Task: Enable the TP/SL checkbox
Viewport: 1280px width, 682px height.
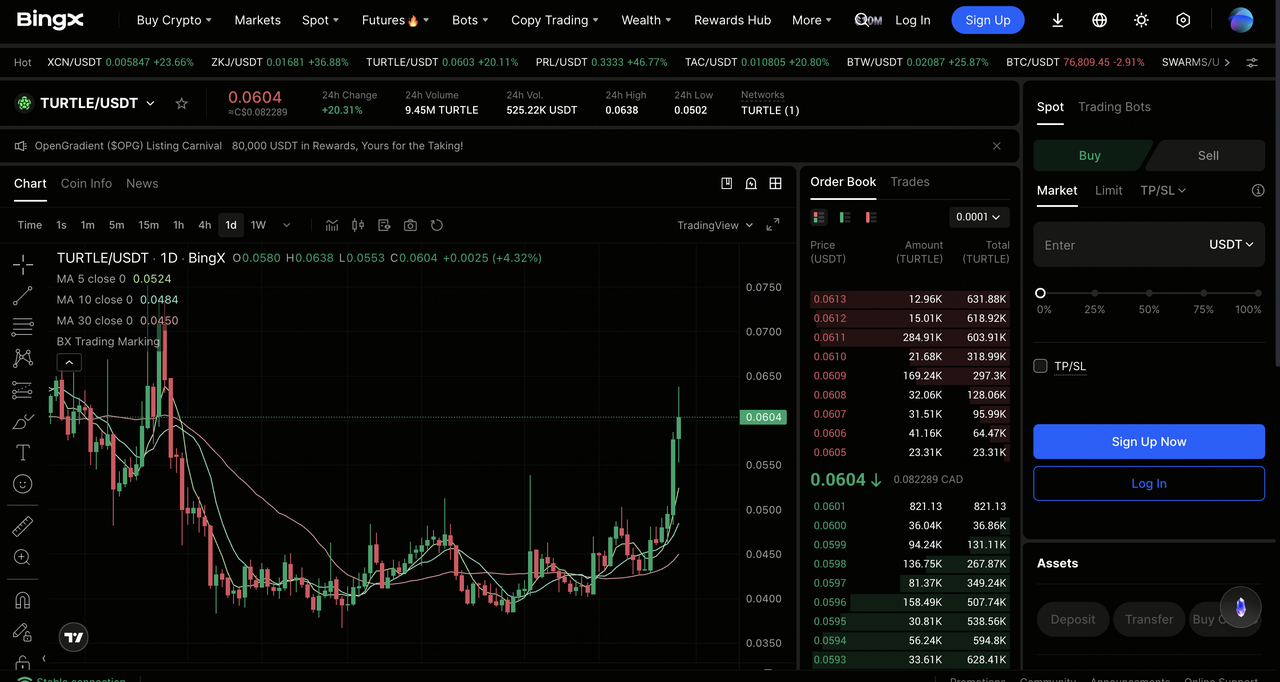Action: pyautogui.click(x=1040, y=366)
